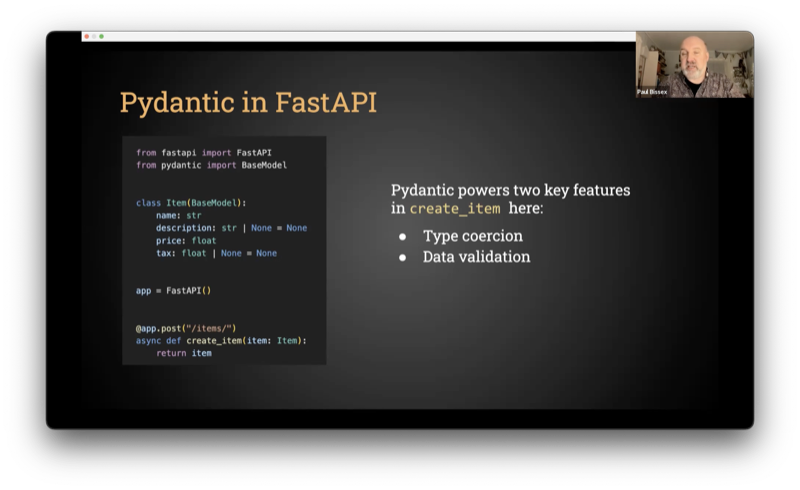Click the yellow minimize window dot
This screenshot has width=800, height=490.
point(94,36)
